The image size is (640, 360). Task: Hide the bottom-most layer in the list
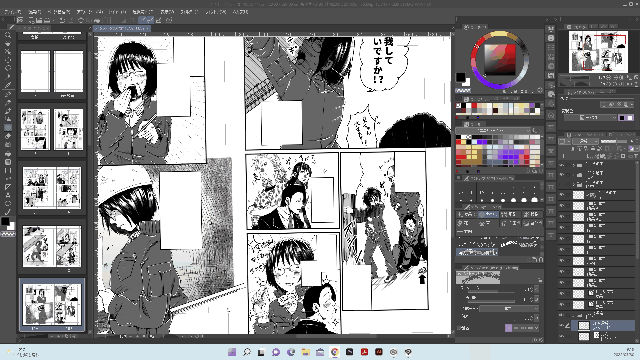point(562,336)
